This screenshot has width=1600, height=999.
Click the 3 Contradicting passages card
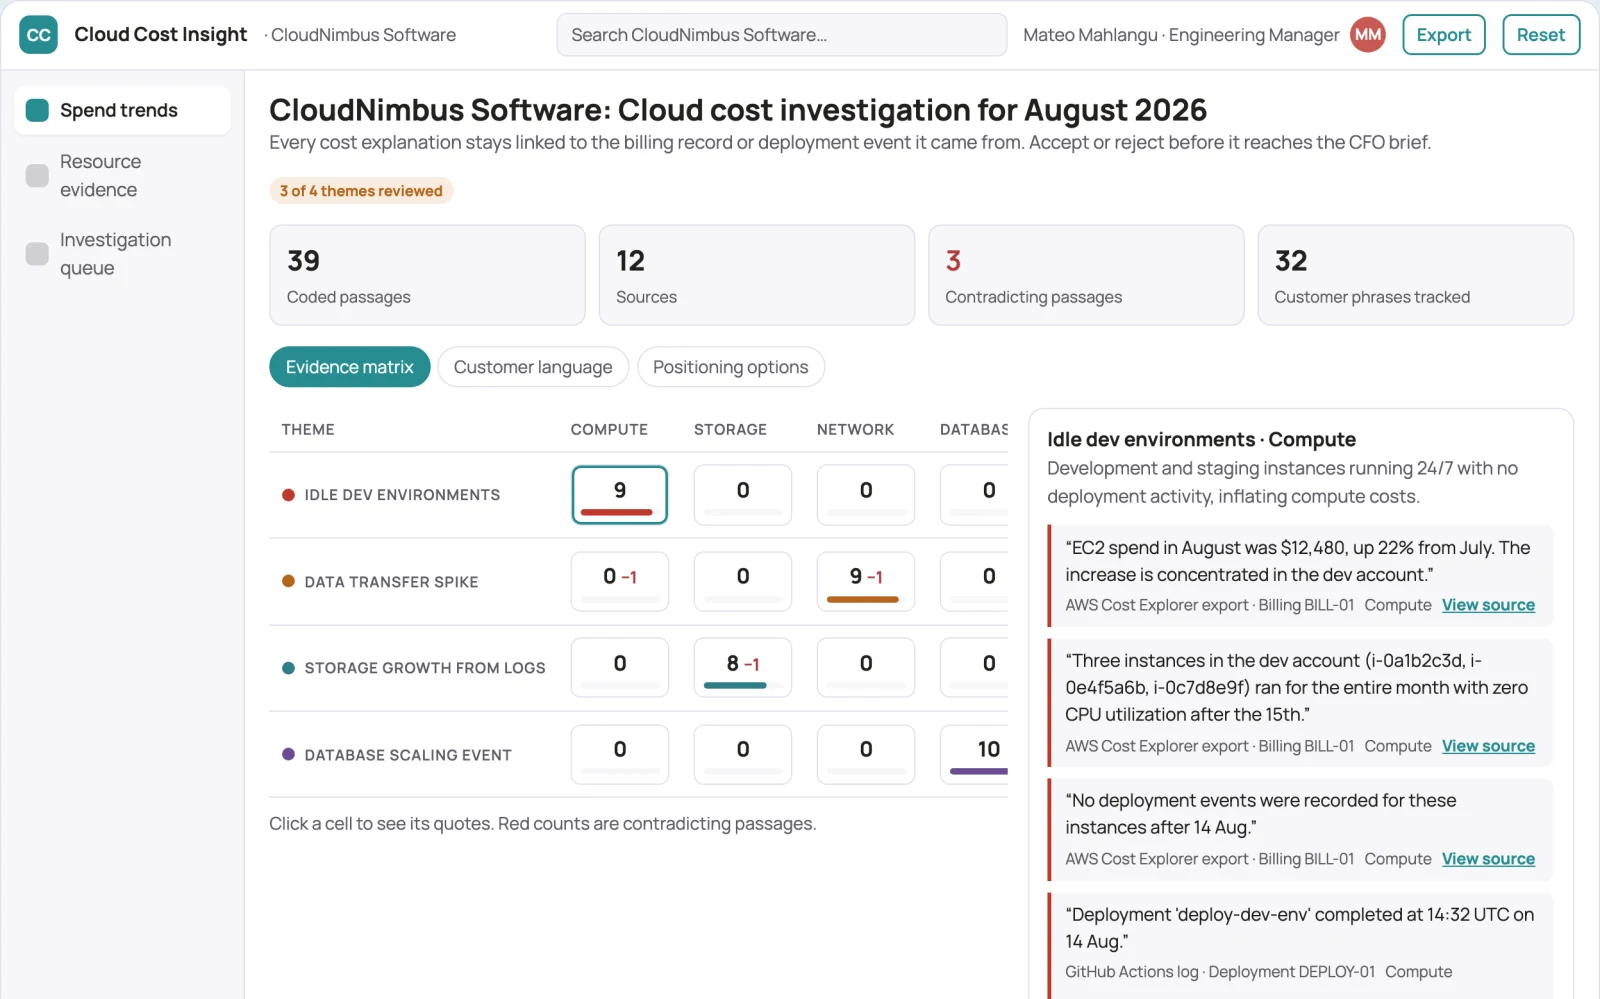coord(1086,275)
